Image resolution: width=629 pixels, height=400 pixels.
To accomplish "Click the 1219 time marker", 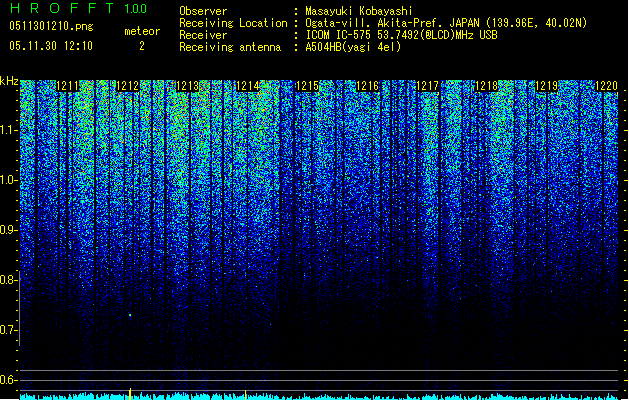I will (546, 86).
